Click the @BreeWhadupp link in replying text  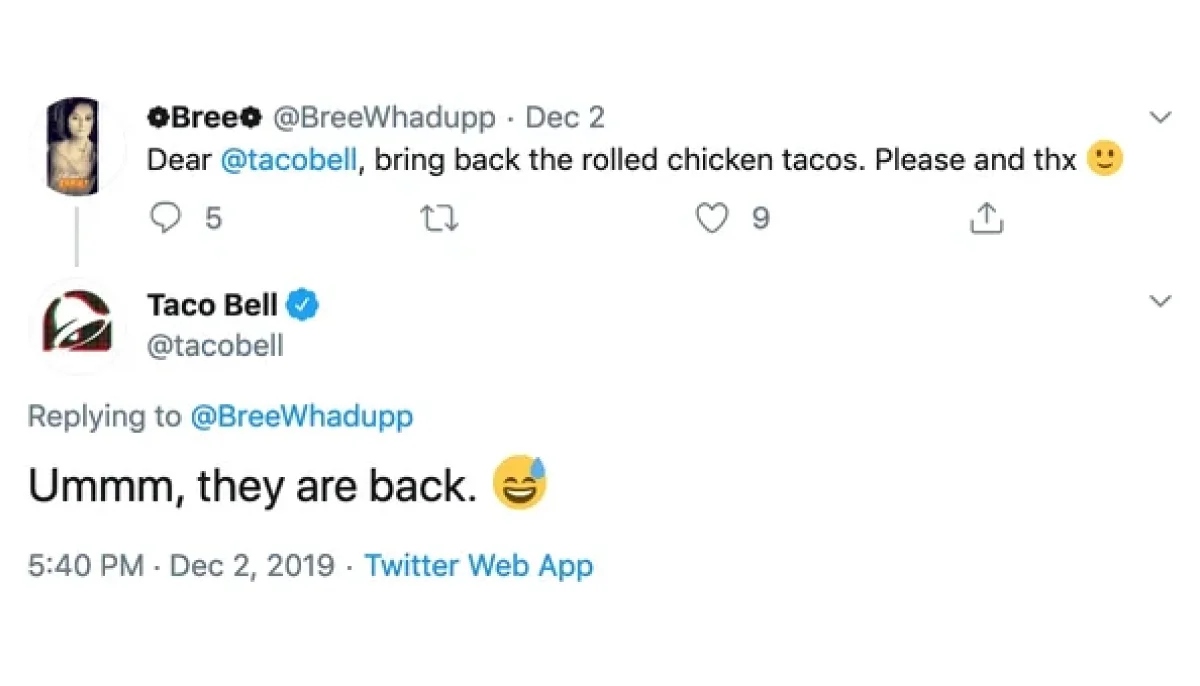[x=303, y=416]
